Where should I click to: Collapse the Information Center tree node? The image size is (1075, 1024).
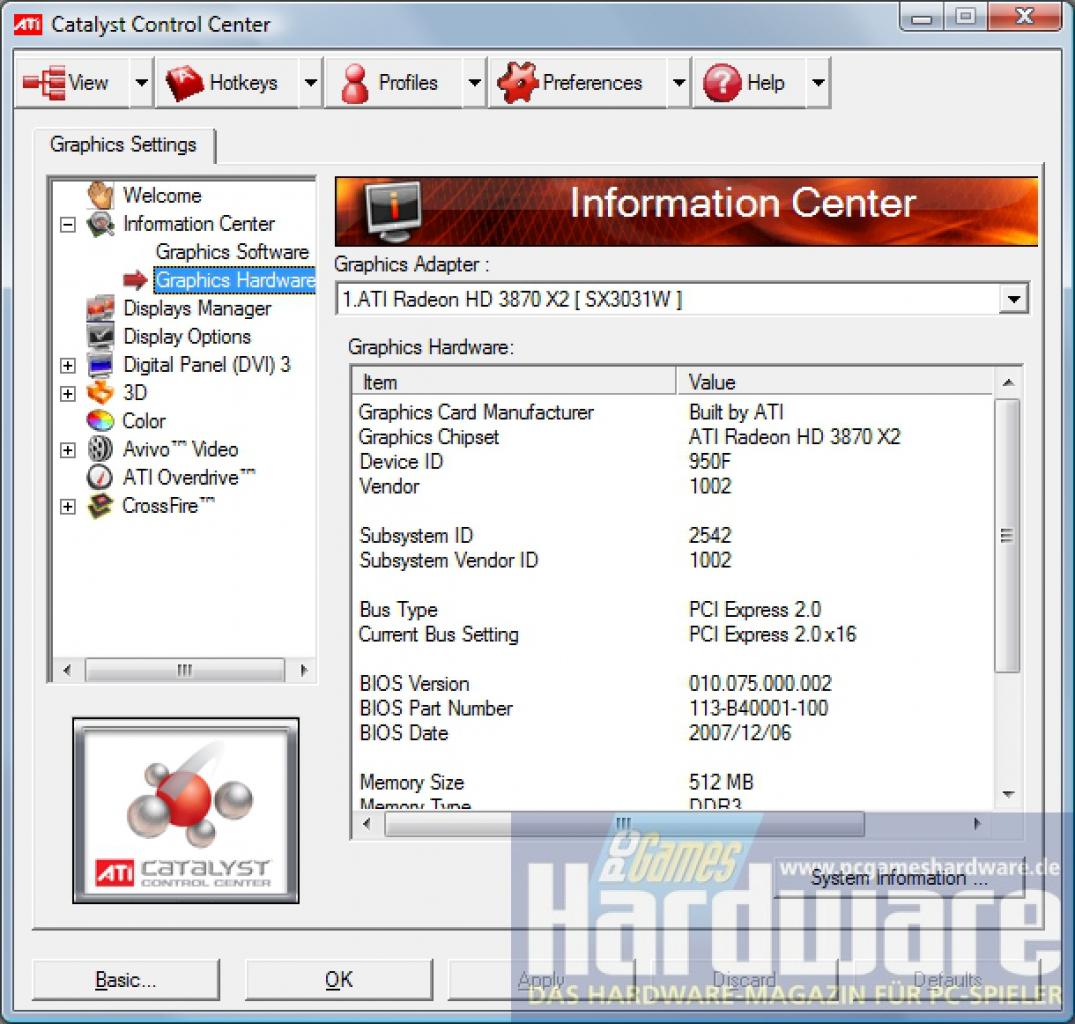click(x=67, y=225)
